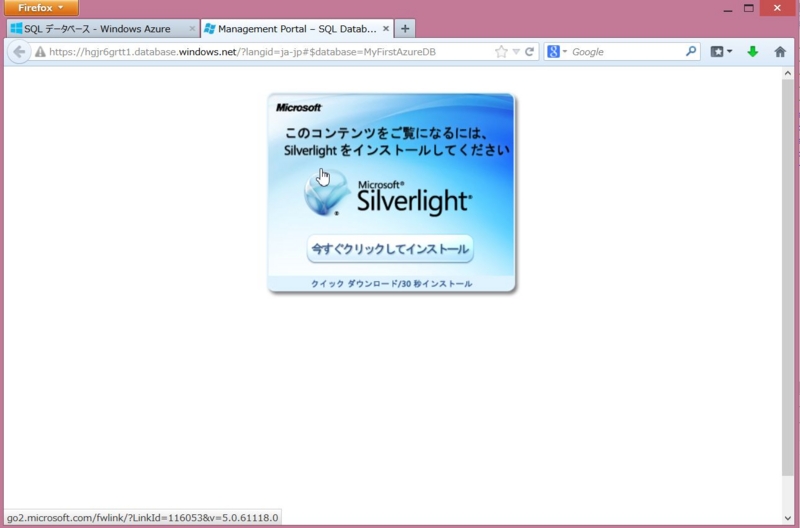Click the scrollbar up arrow
800x528 pixels.
point(788,73)
